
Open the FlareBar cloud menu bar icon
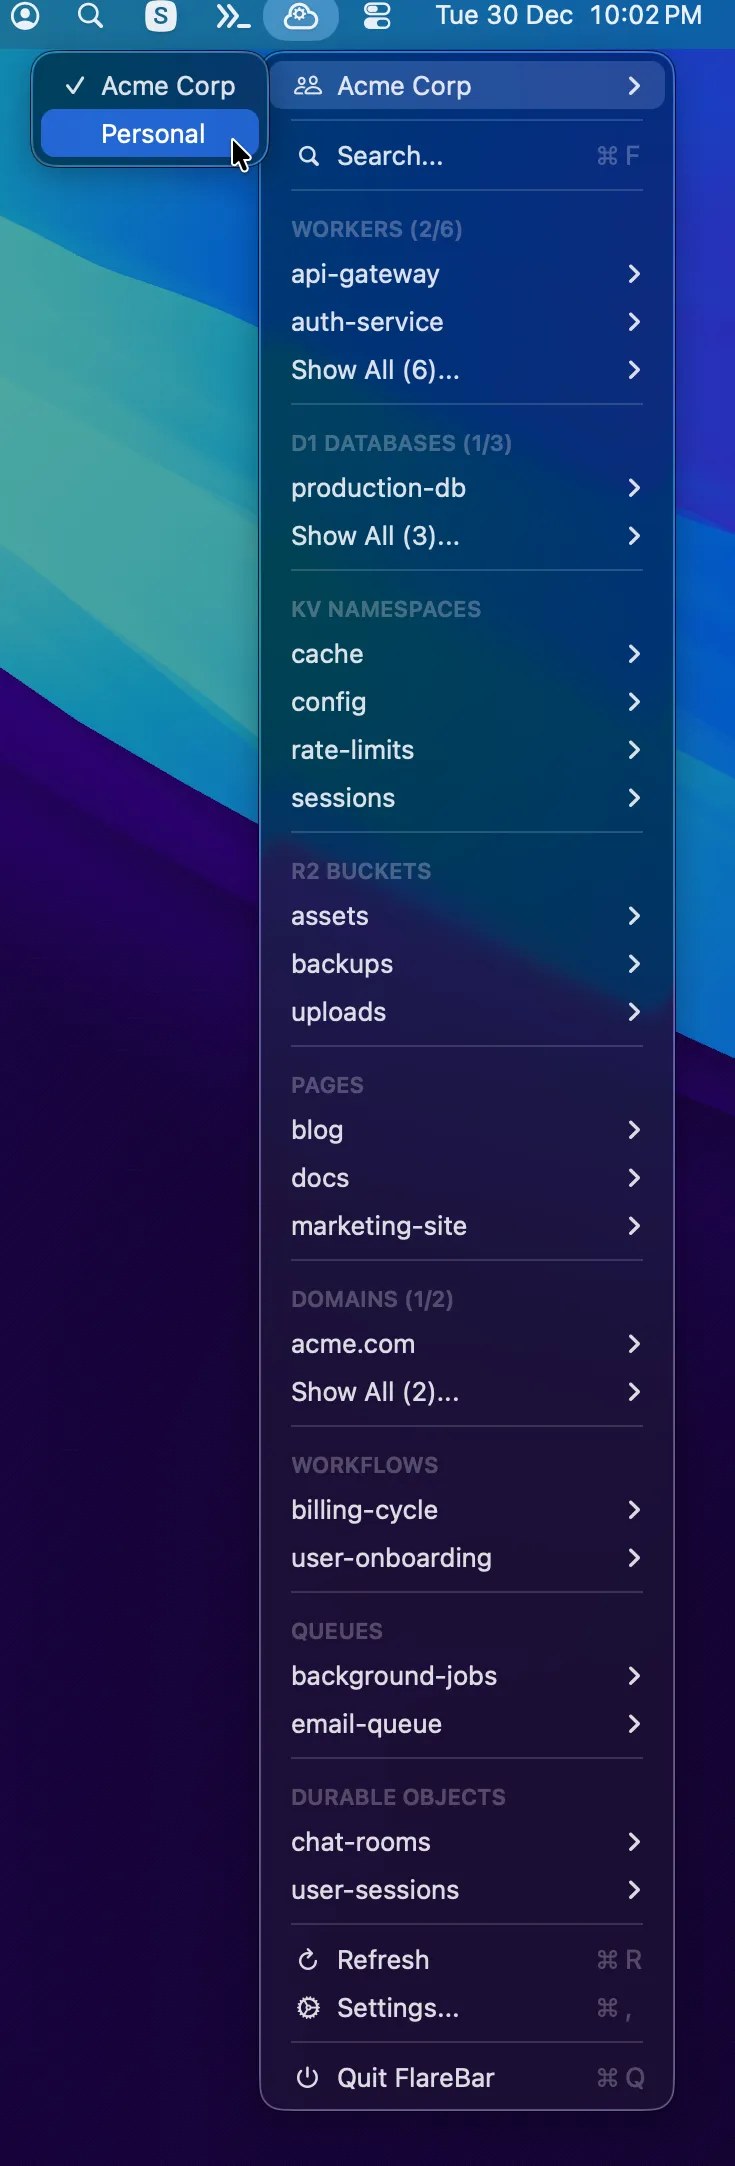[x=302, y=16]
